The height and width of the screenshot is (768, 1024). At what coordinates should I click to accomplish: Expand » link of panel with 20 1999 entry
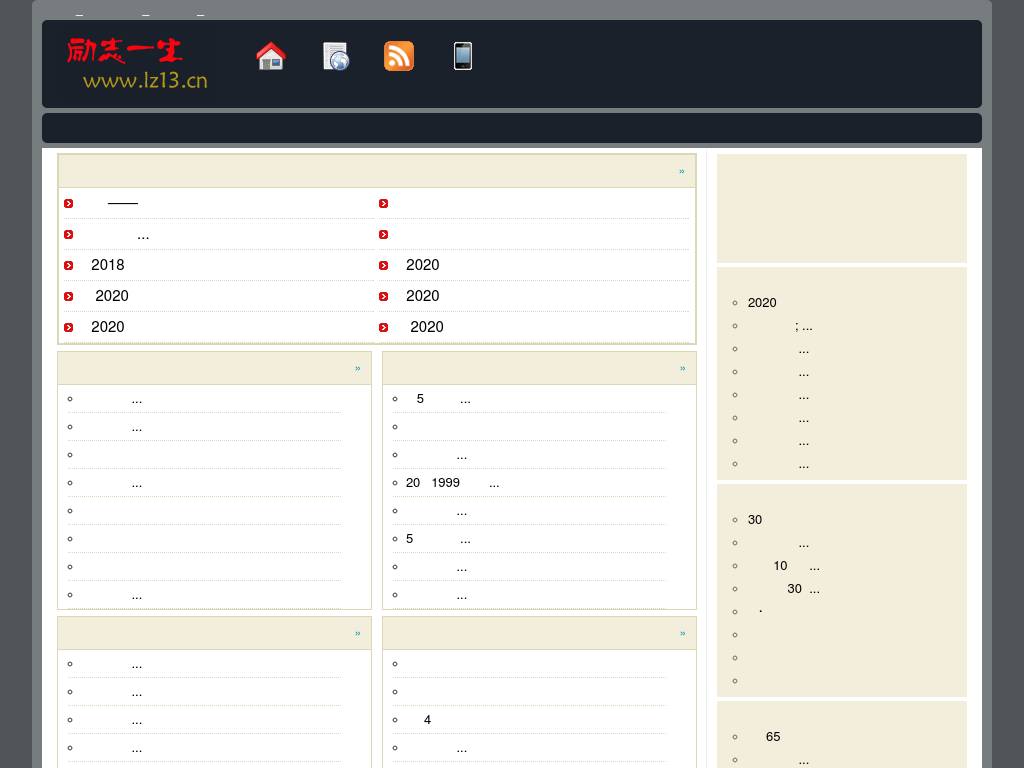[x=682, y=368]
